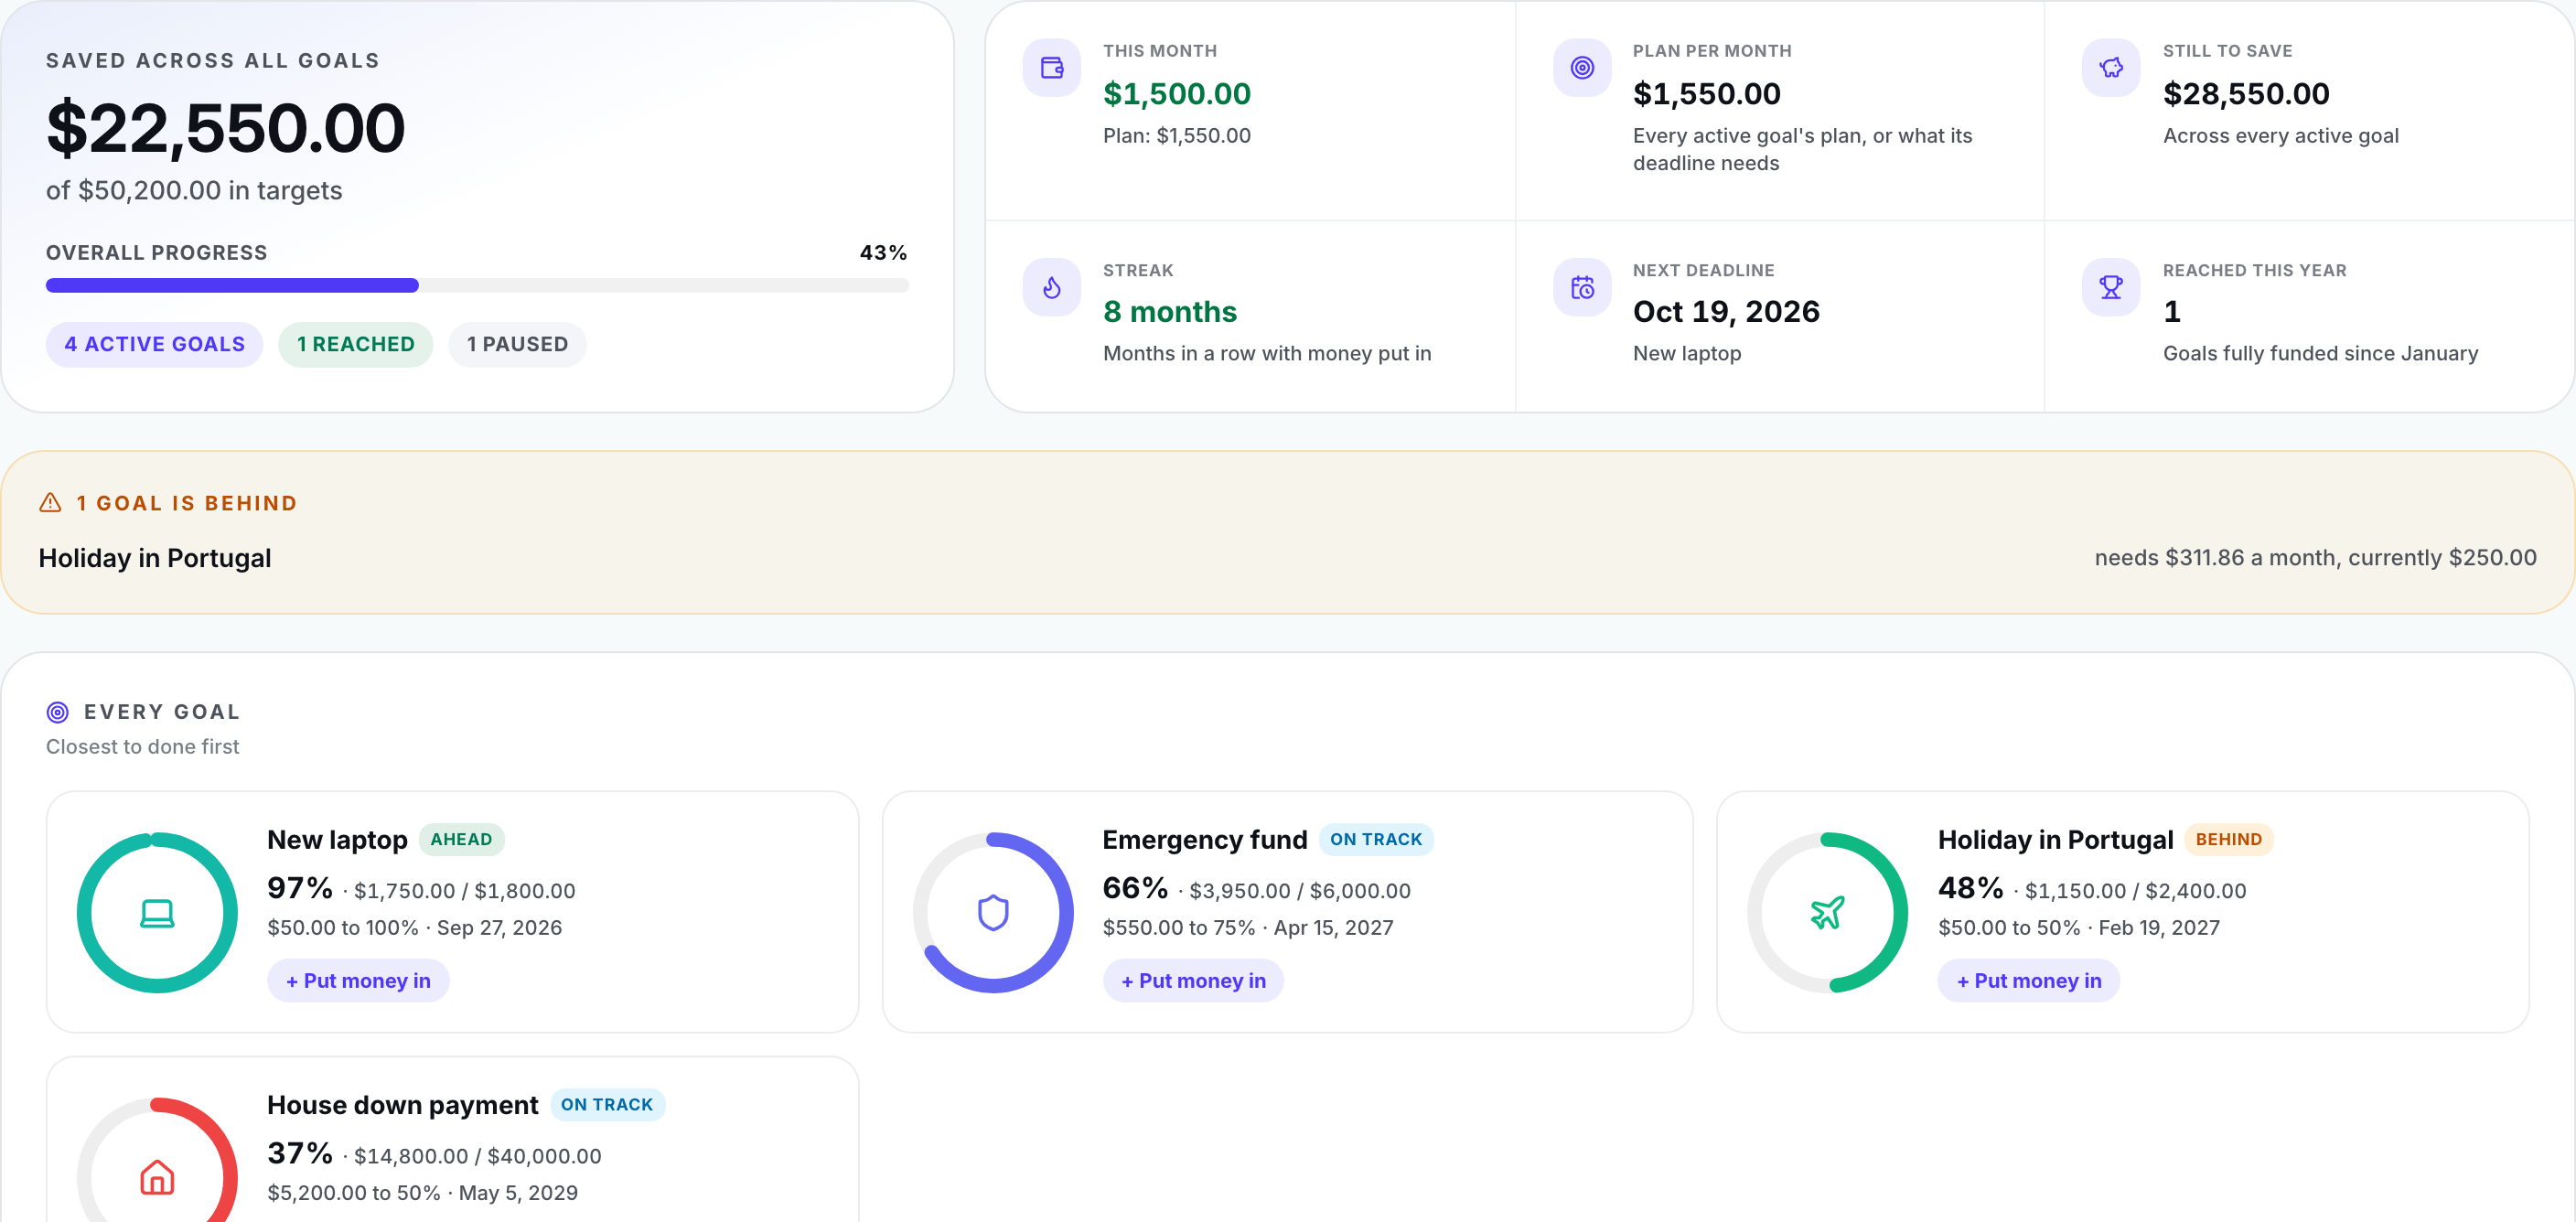Click the airplane icon in the Holiday in Portugal ring
The width and height of the screenshot is (2576, 1222).
point(1827,913)
